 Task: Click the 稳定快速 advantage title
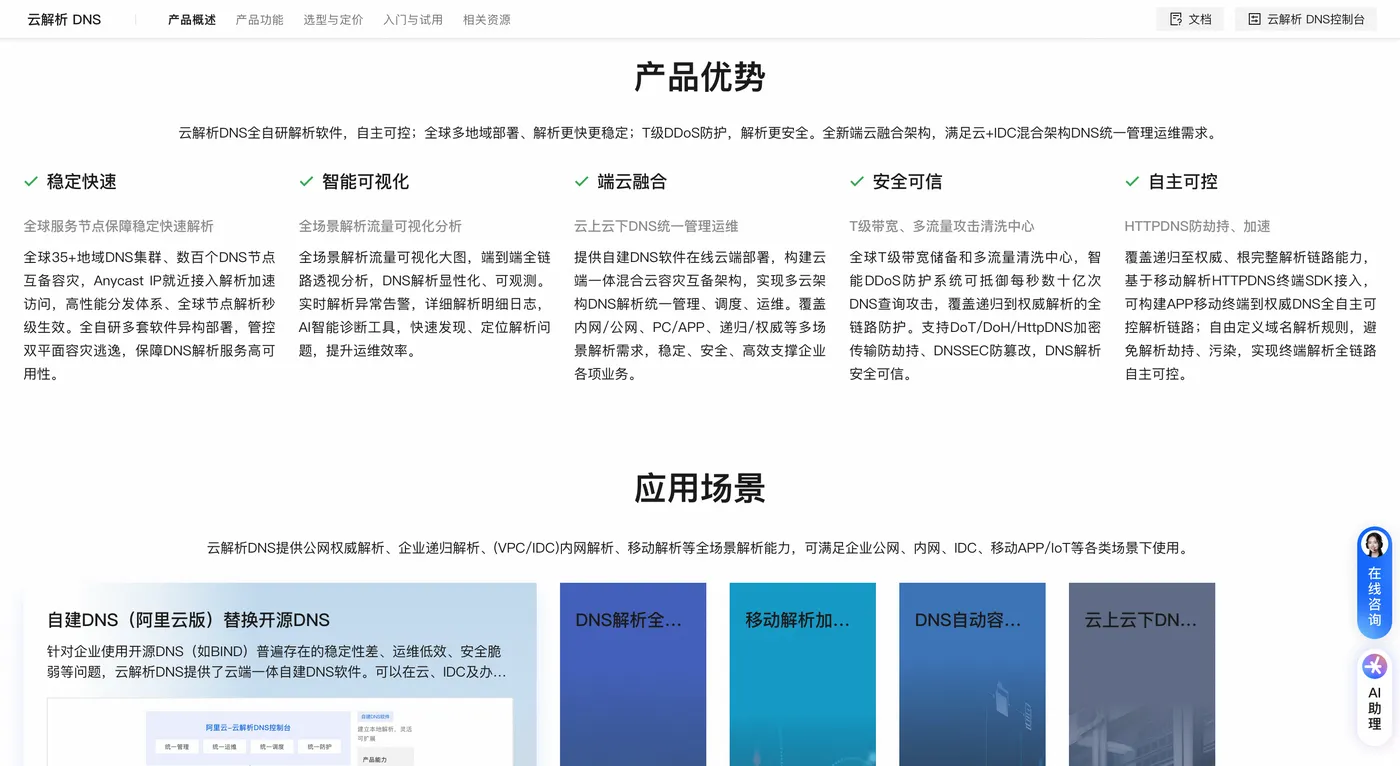[82, 181]
